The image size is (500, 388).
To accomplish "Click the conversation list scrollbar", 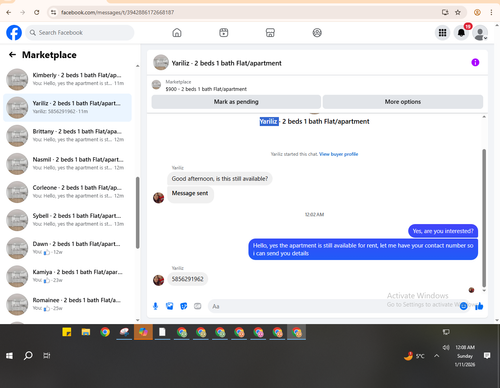I will tap(137, 213).
